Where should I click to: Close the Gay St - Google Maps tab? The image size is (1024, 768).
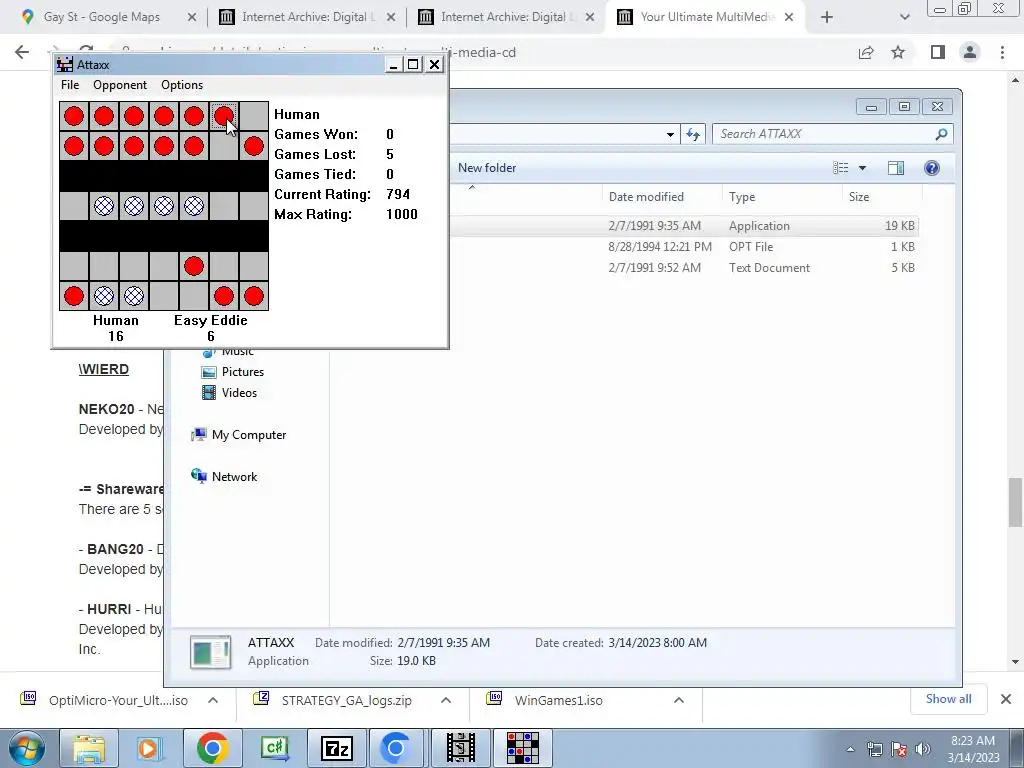click(x=192, y=18)
